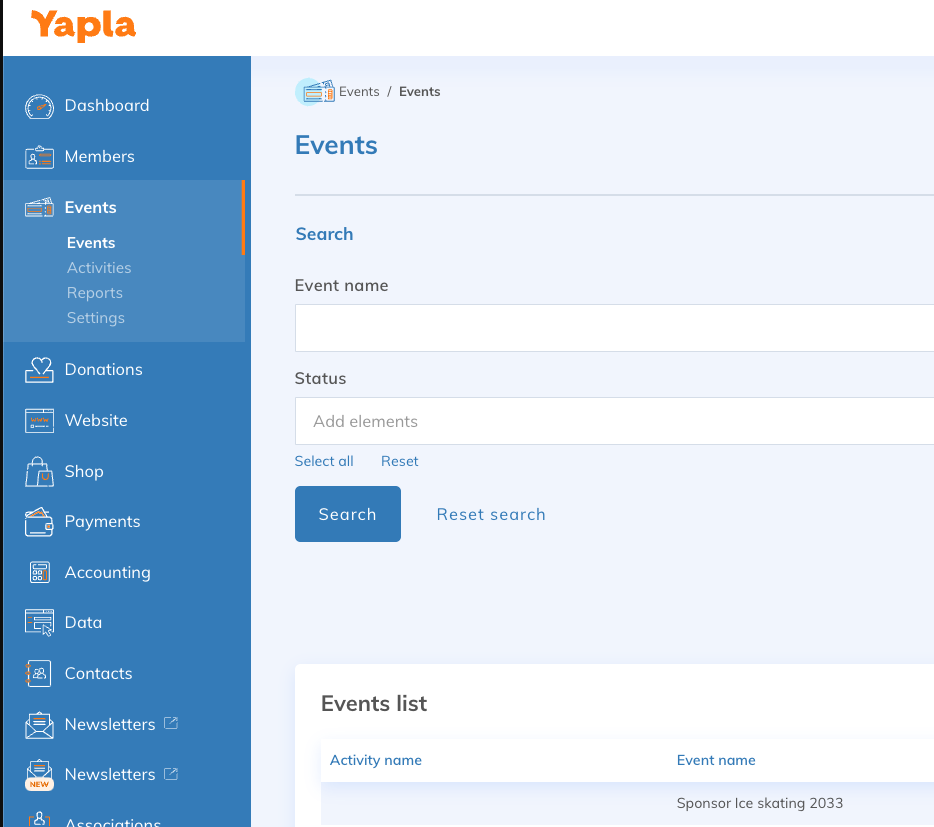The image size is (934, 827).
Task: Click Select all under Status
Action: tap(324, 461)
